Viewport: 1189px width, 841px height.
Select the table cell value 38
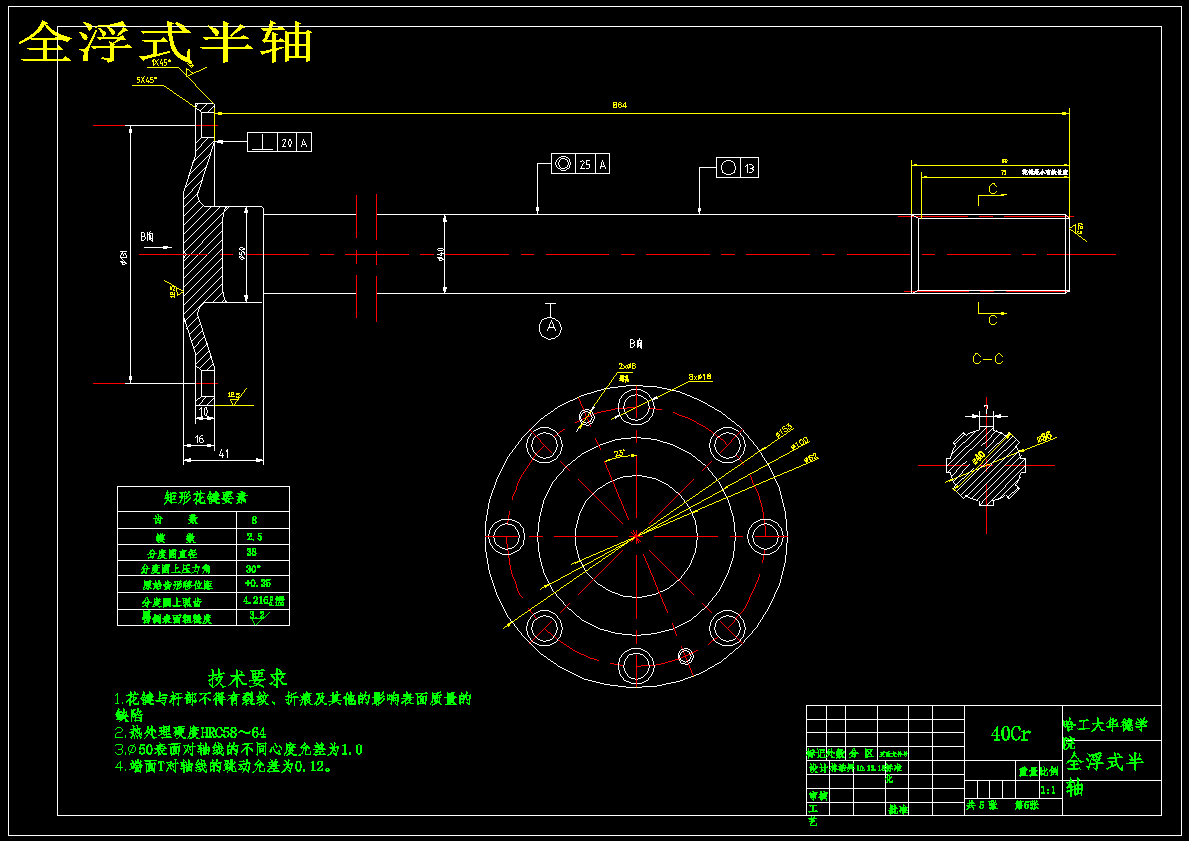(x=252, y=552)
